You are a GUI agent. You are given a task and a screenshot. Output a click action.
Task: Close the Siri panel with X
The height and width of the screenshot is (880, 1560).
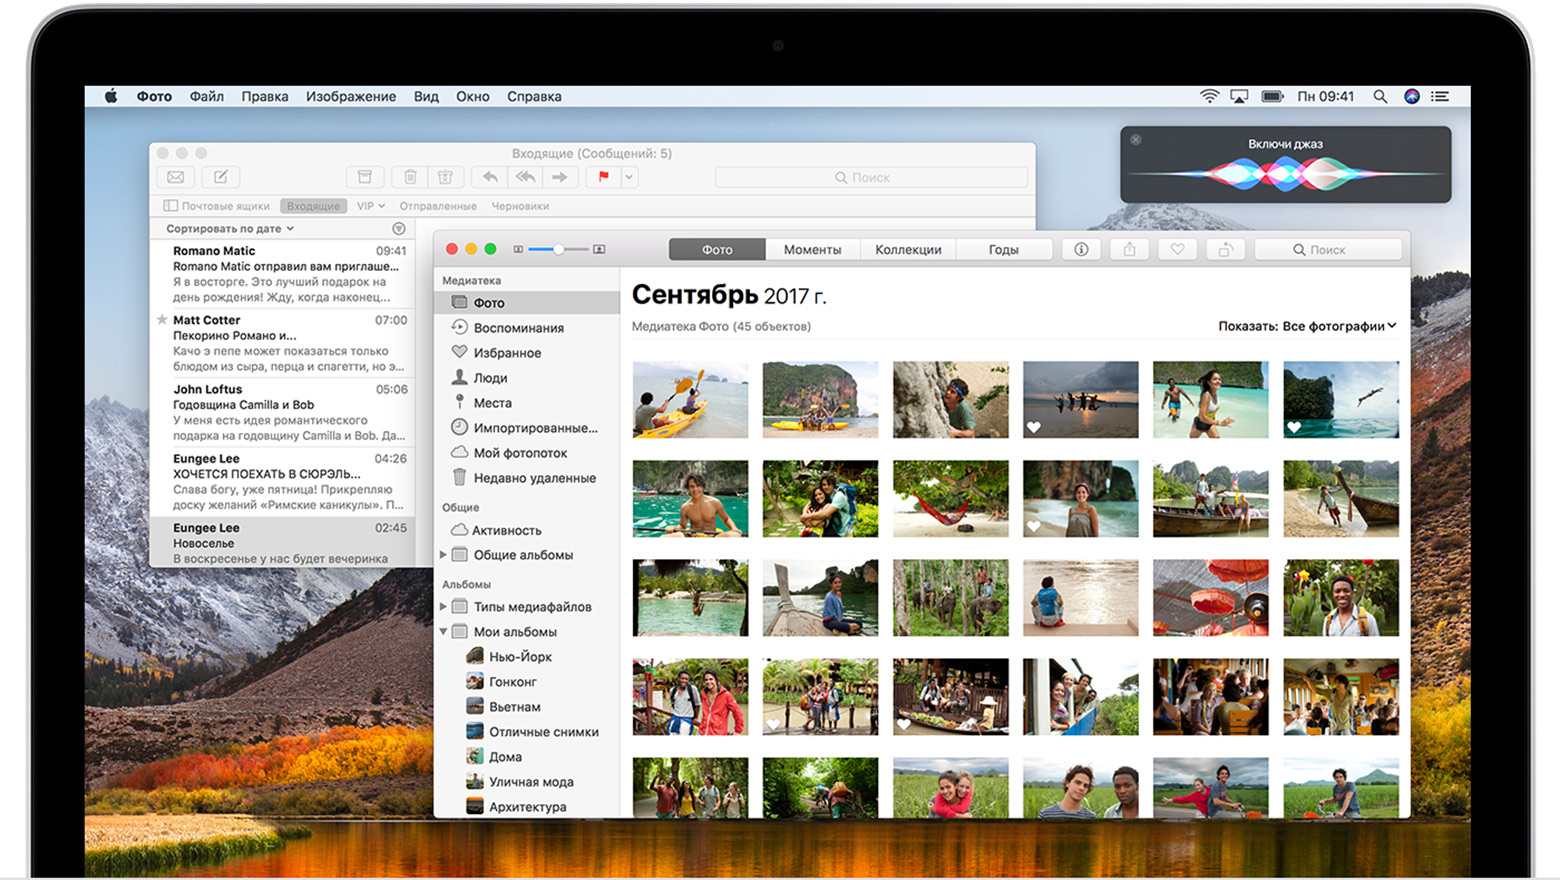coord(1136,140)
